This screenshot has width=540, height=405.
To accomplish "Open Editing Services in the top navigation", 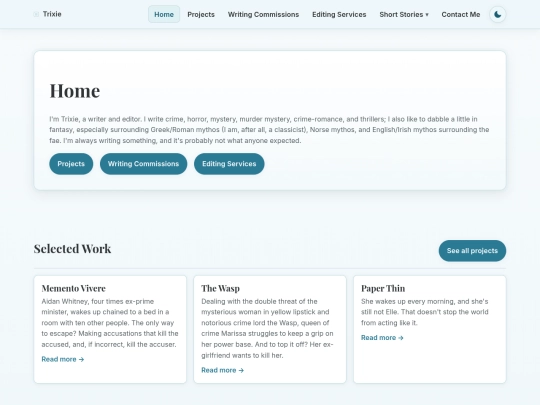I will click(x=339, y=14).
